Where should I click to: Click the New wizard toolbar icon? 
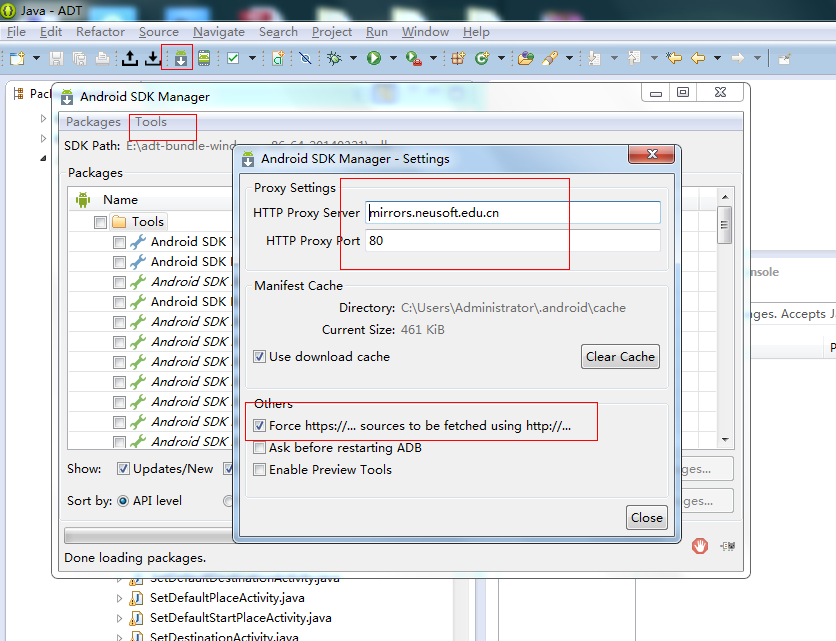click(x=17, y=58)
